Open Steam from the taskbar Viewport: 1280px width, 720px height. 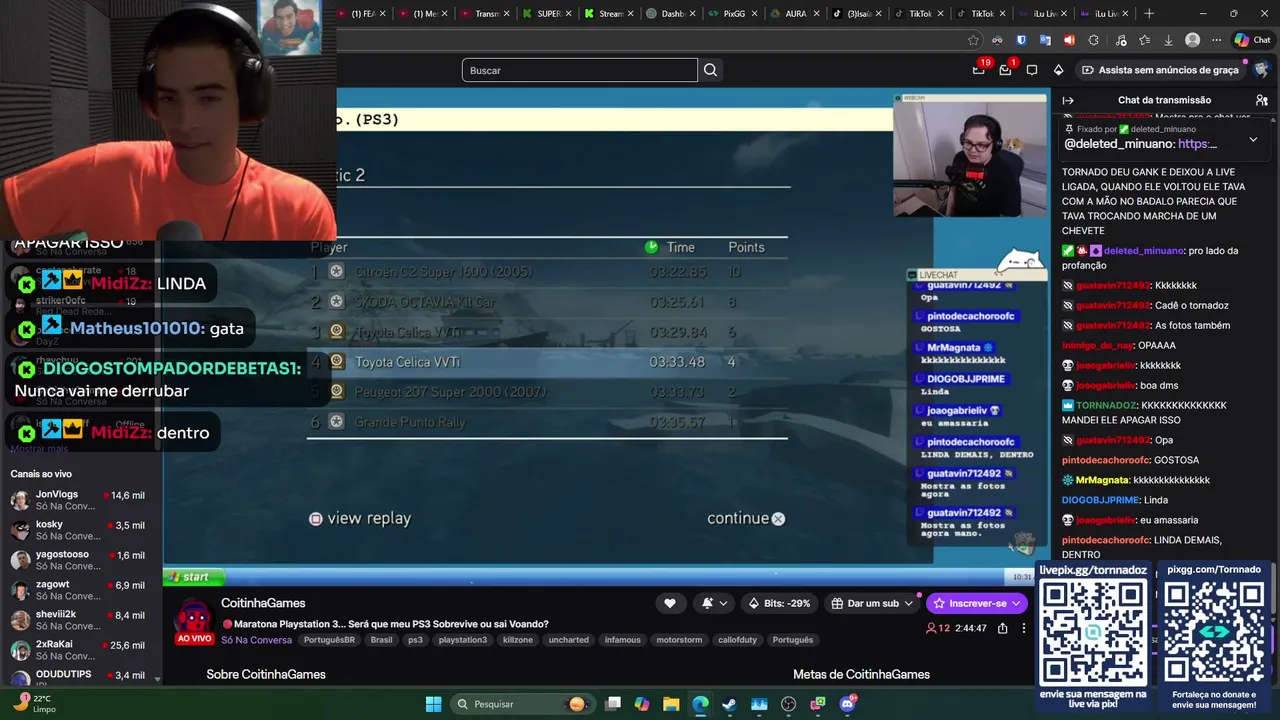729,704
